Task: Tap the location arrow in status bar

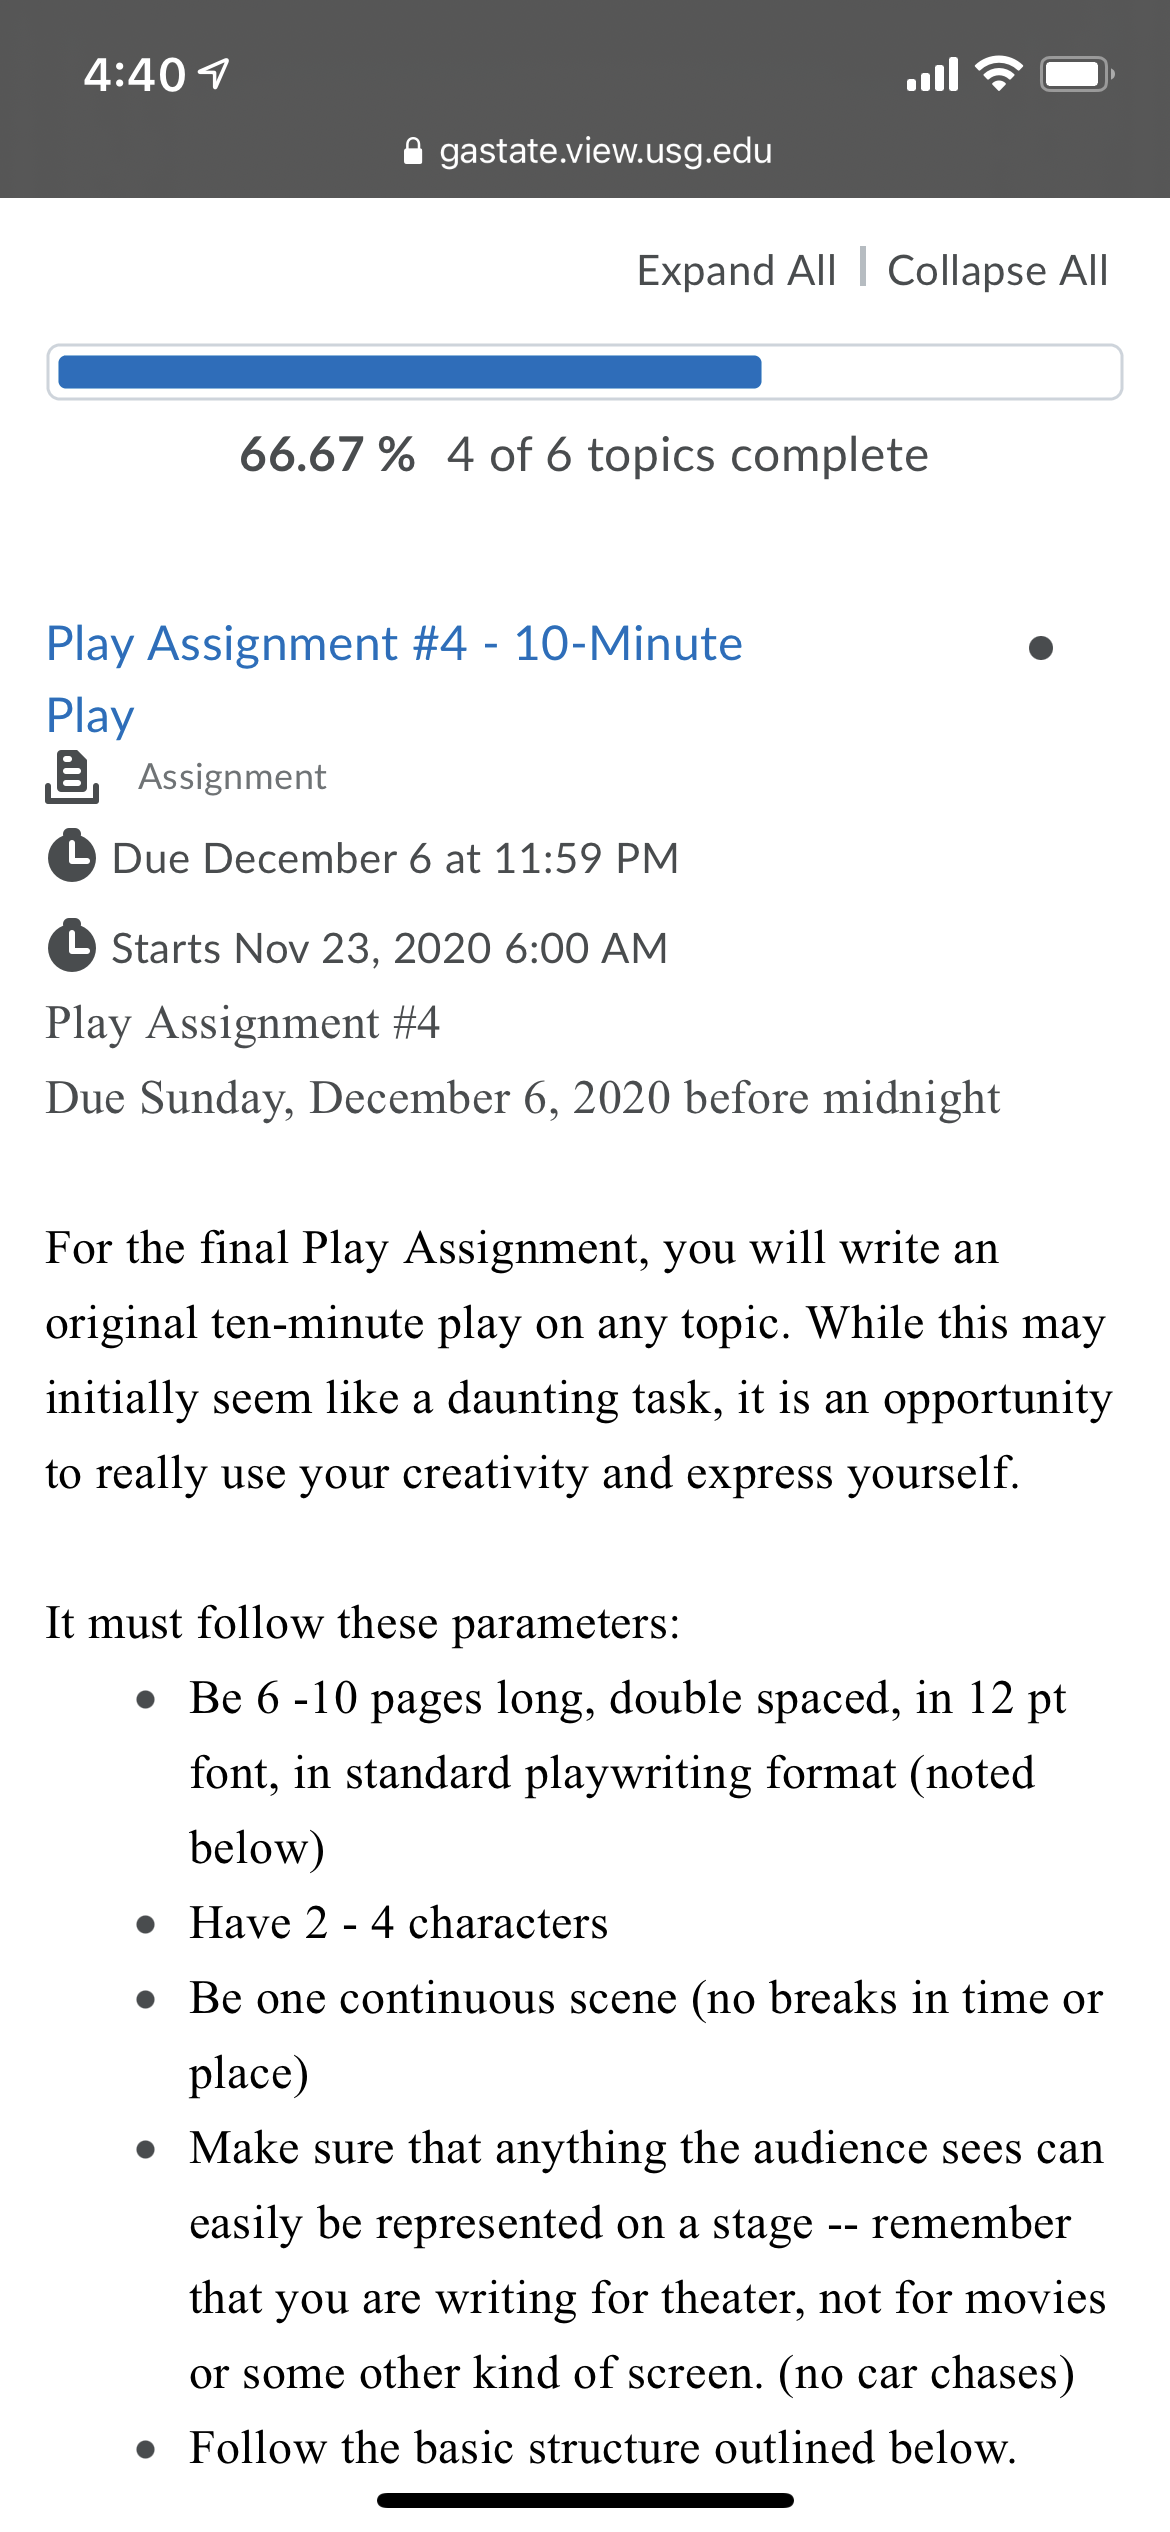Action: pyautogui.click(x=214, y=74)
